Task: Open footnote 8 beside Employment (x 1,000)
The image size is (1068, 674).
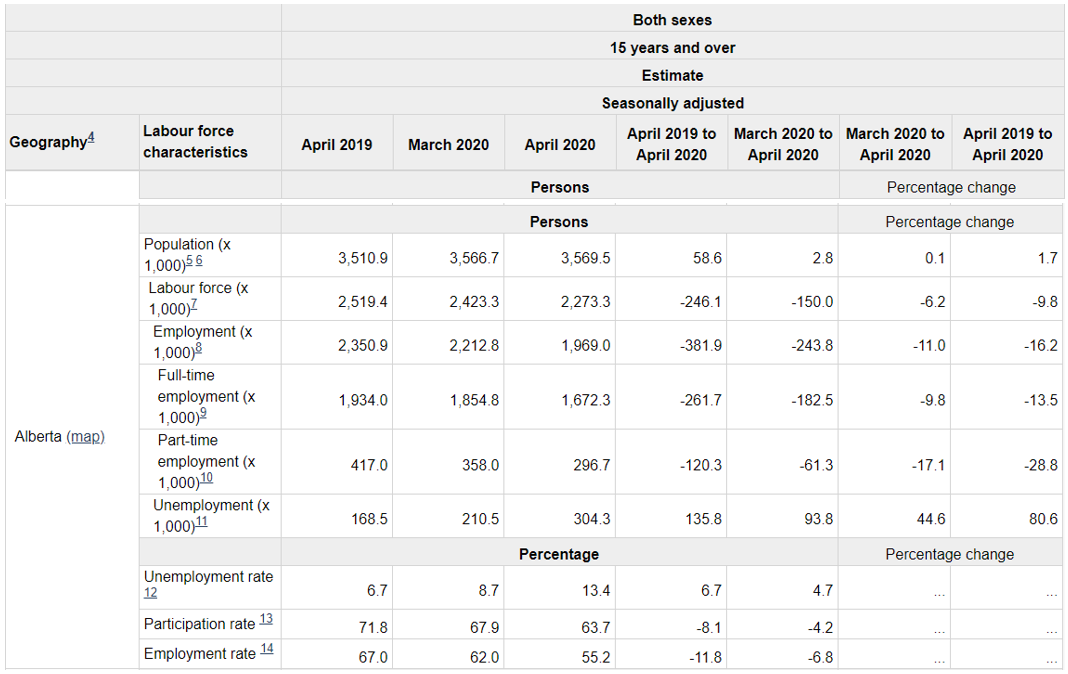Action: point(198,348)
